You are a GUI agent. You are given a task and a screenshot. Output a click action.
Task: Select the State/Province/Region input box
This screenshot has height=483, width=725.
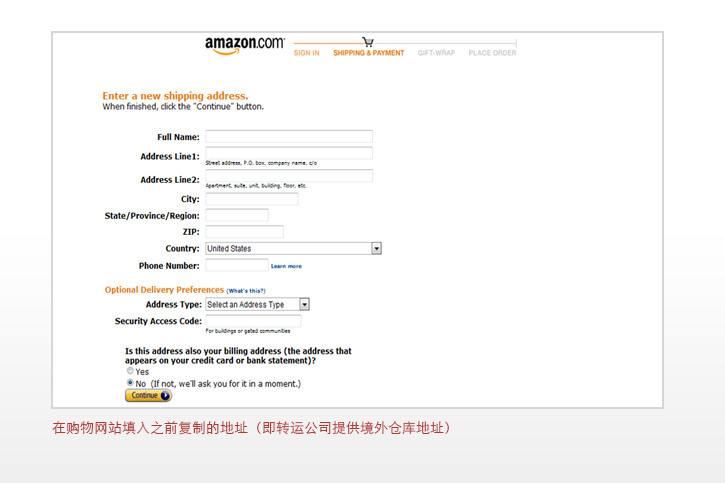236,215
